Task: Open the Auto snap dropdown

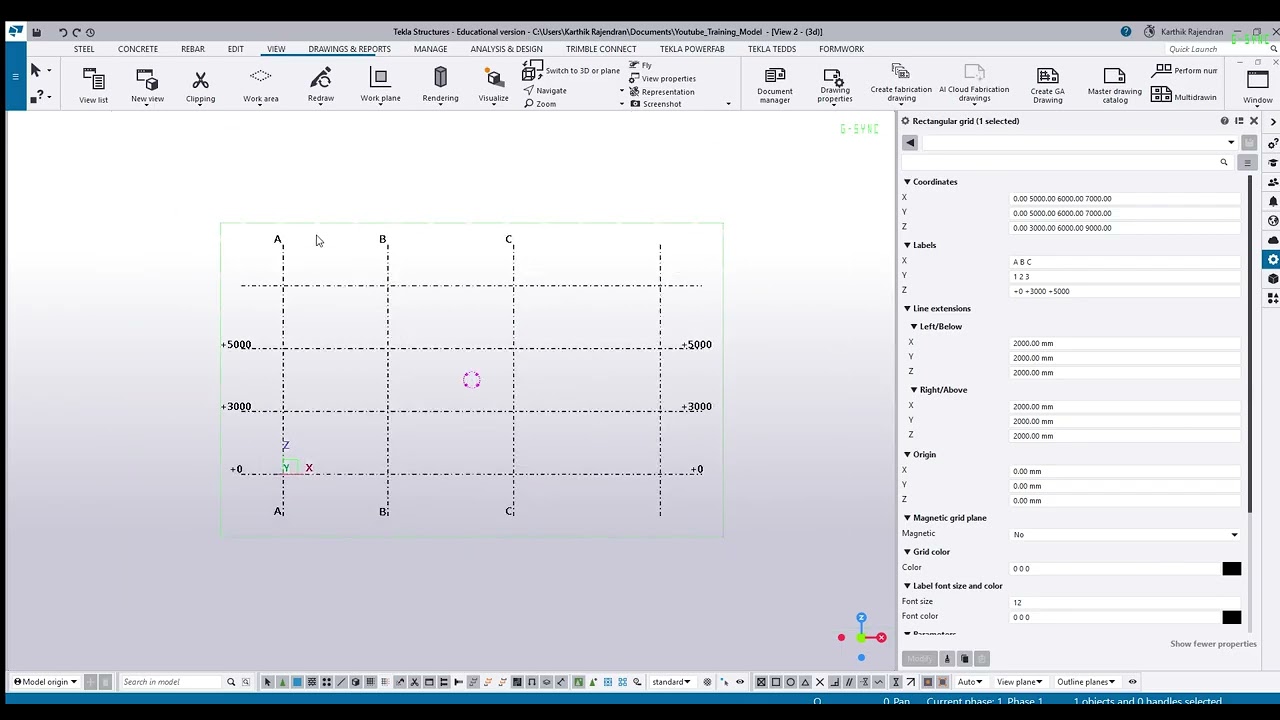Action: point(969,682)
